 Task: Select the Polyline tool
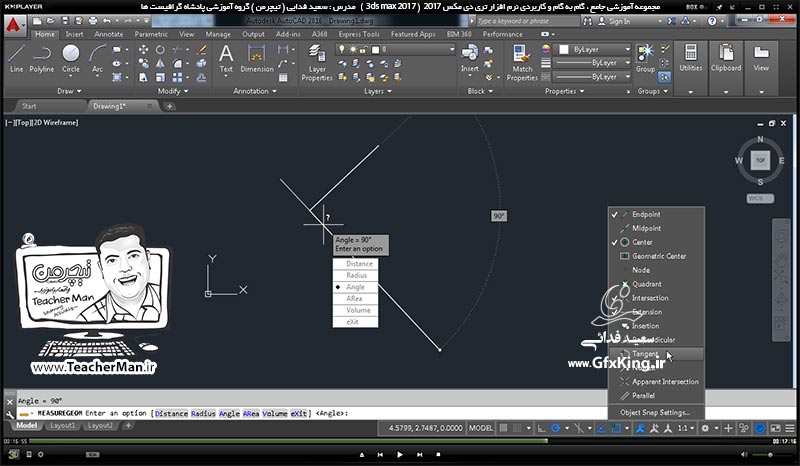coord(41,59)
